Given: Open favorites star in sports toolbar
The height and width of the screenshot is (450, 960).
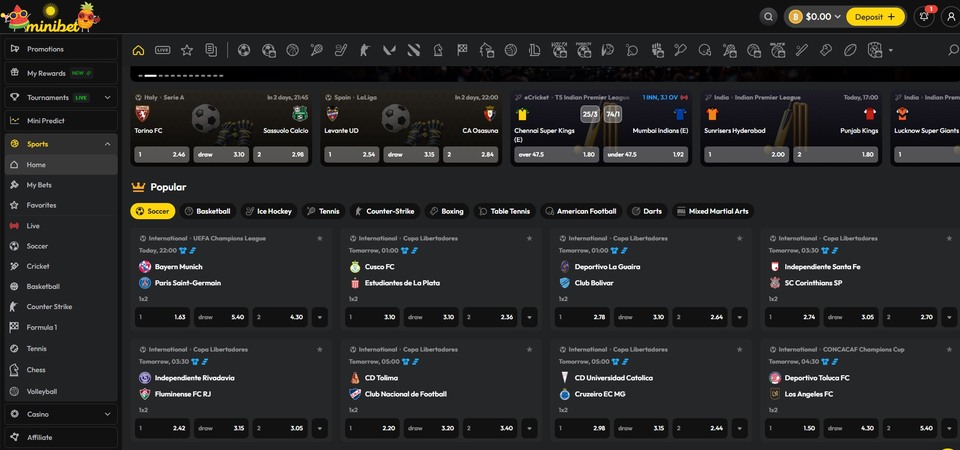Looking at the screenshot, I should tap(187, 50).
